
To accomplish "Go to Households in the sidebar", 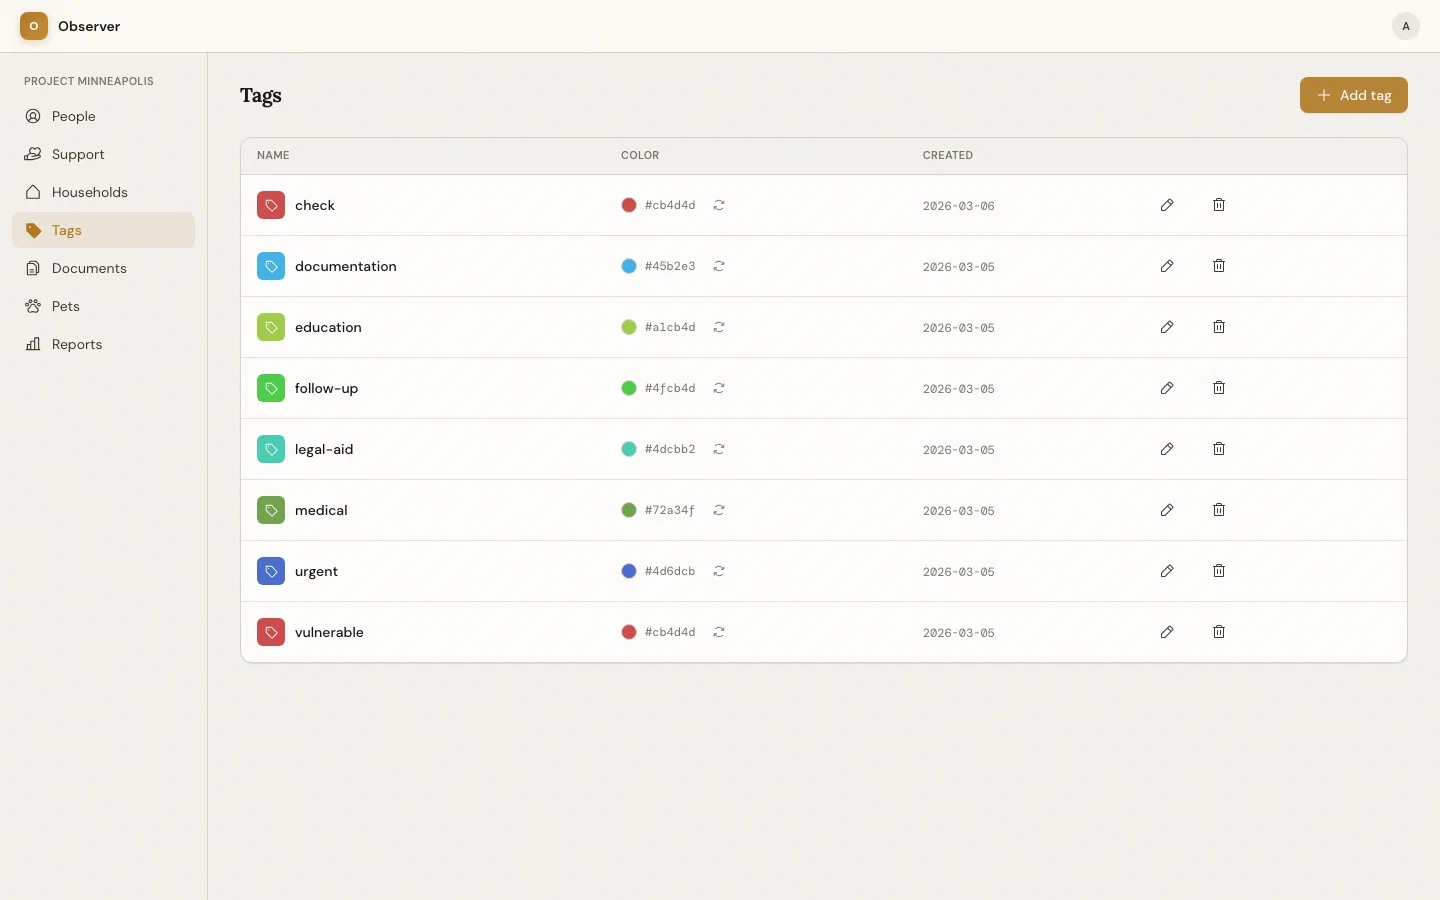I will (x=89, y=192).
